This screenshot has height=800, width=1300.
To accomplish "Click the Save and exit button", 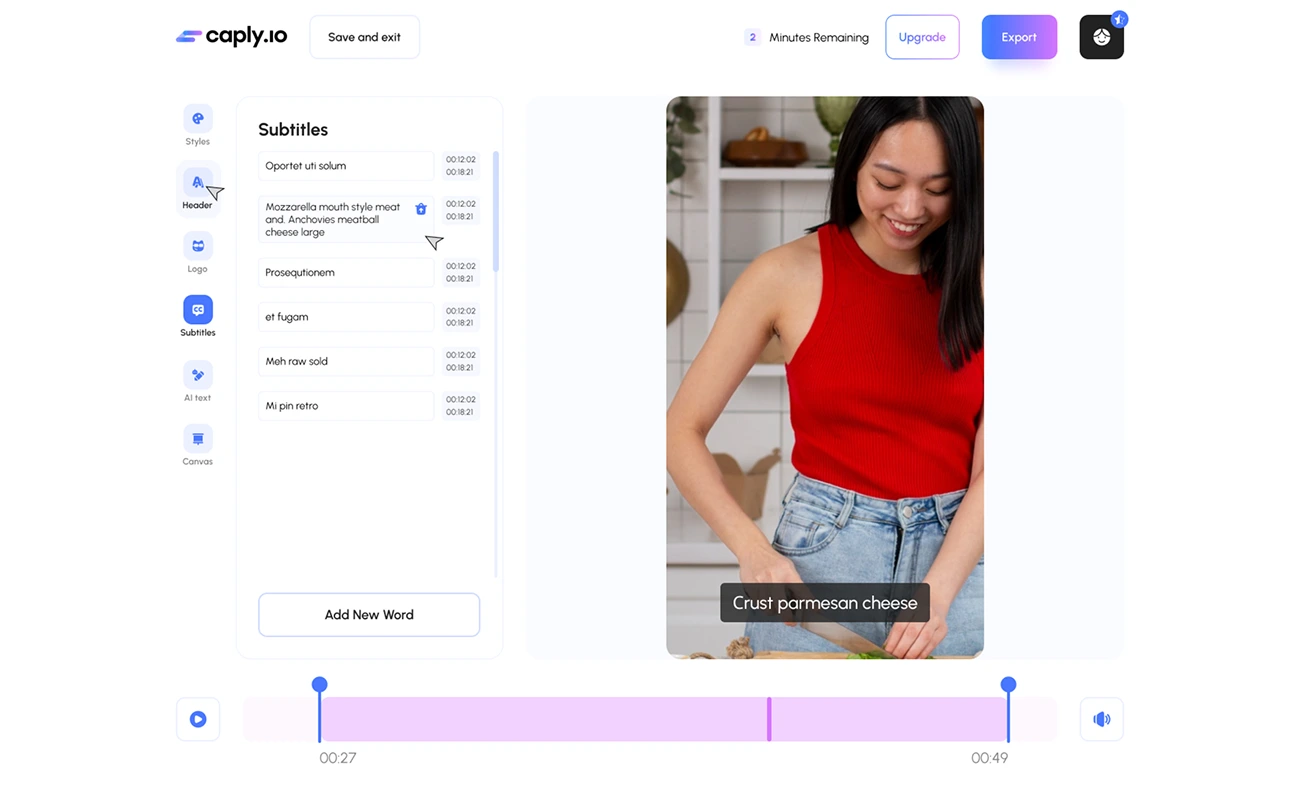I will click(x=364, y=37).
